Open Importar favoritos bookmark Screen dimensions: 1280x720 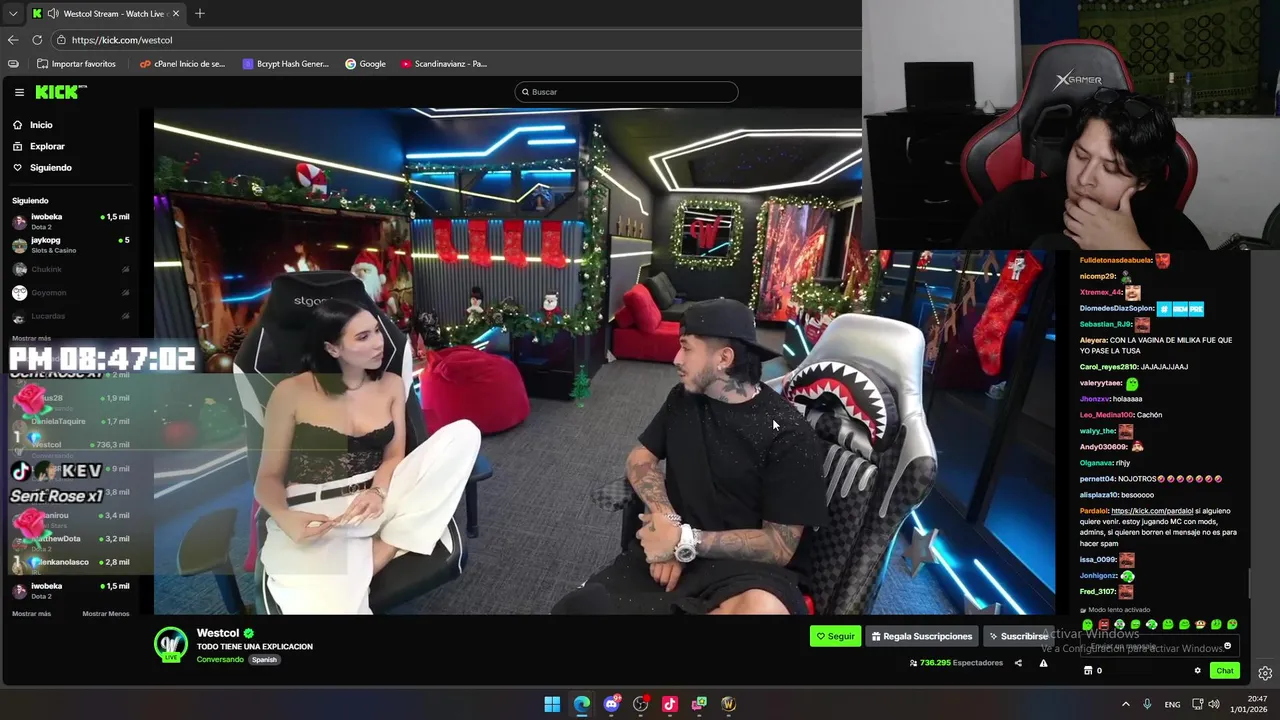click(76, 64)
